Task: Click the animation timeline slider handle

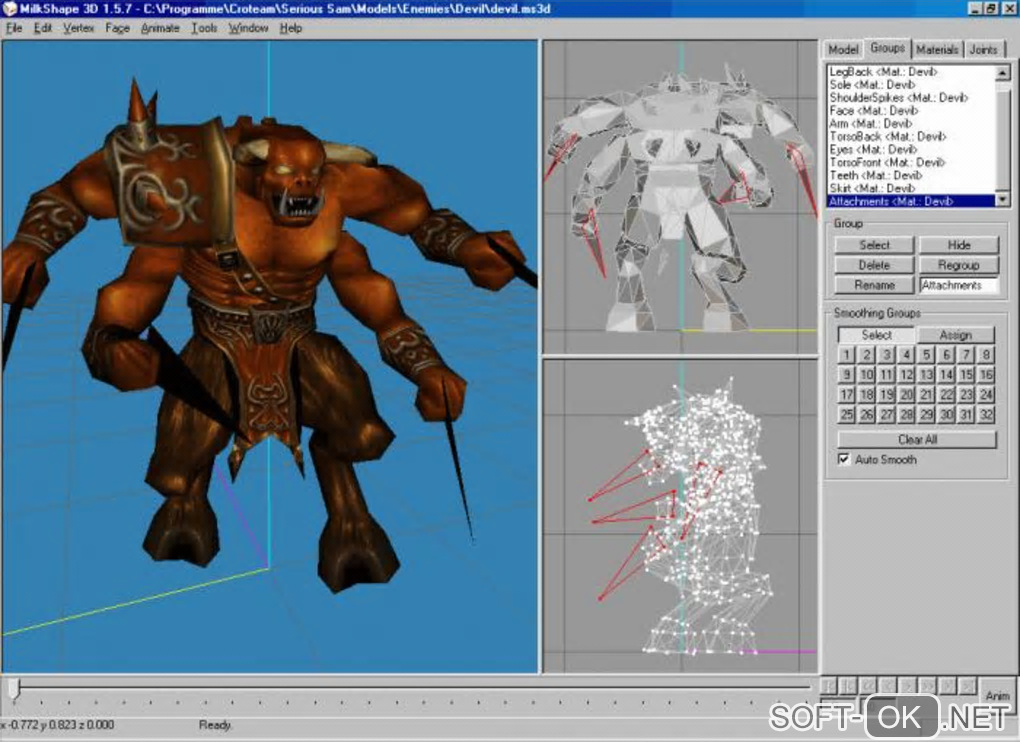Action: (13, 688)
